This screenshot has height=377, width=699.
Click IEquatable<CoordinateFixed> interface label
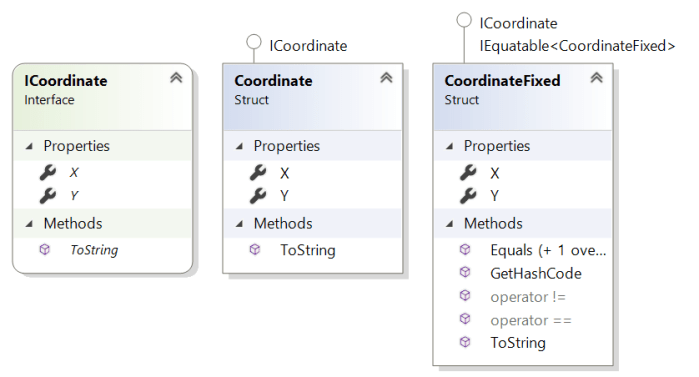click(x=577, y=45)
